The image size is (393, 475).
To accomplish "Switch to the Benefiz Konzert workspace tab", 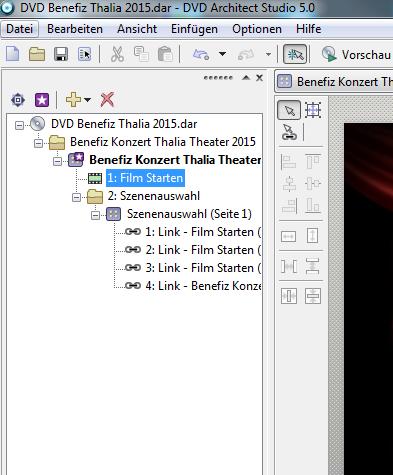I will (x=333, y=81).
